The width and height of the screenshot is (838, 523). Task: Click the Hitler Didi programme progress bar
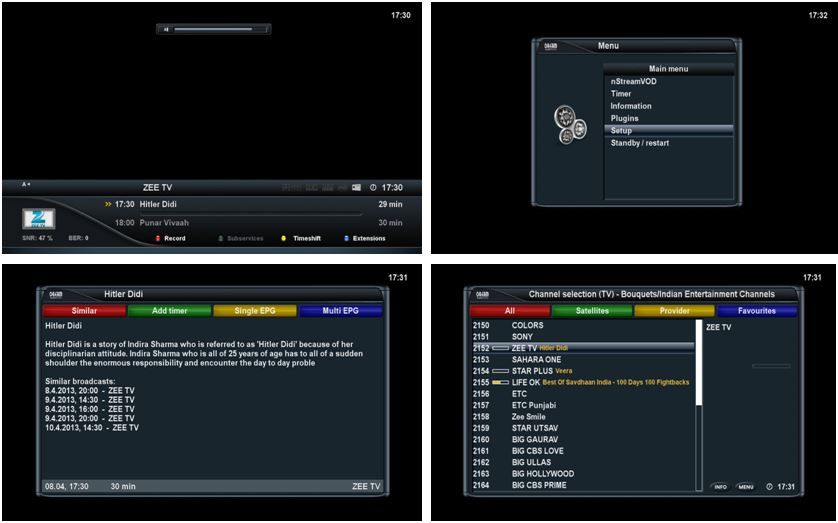(x=251, y=214)
